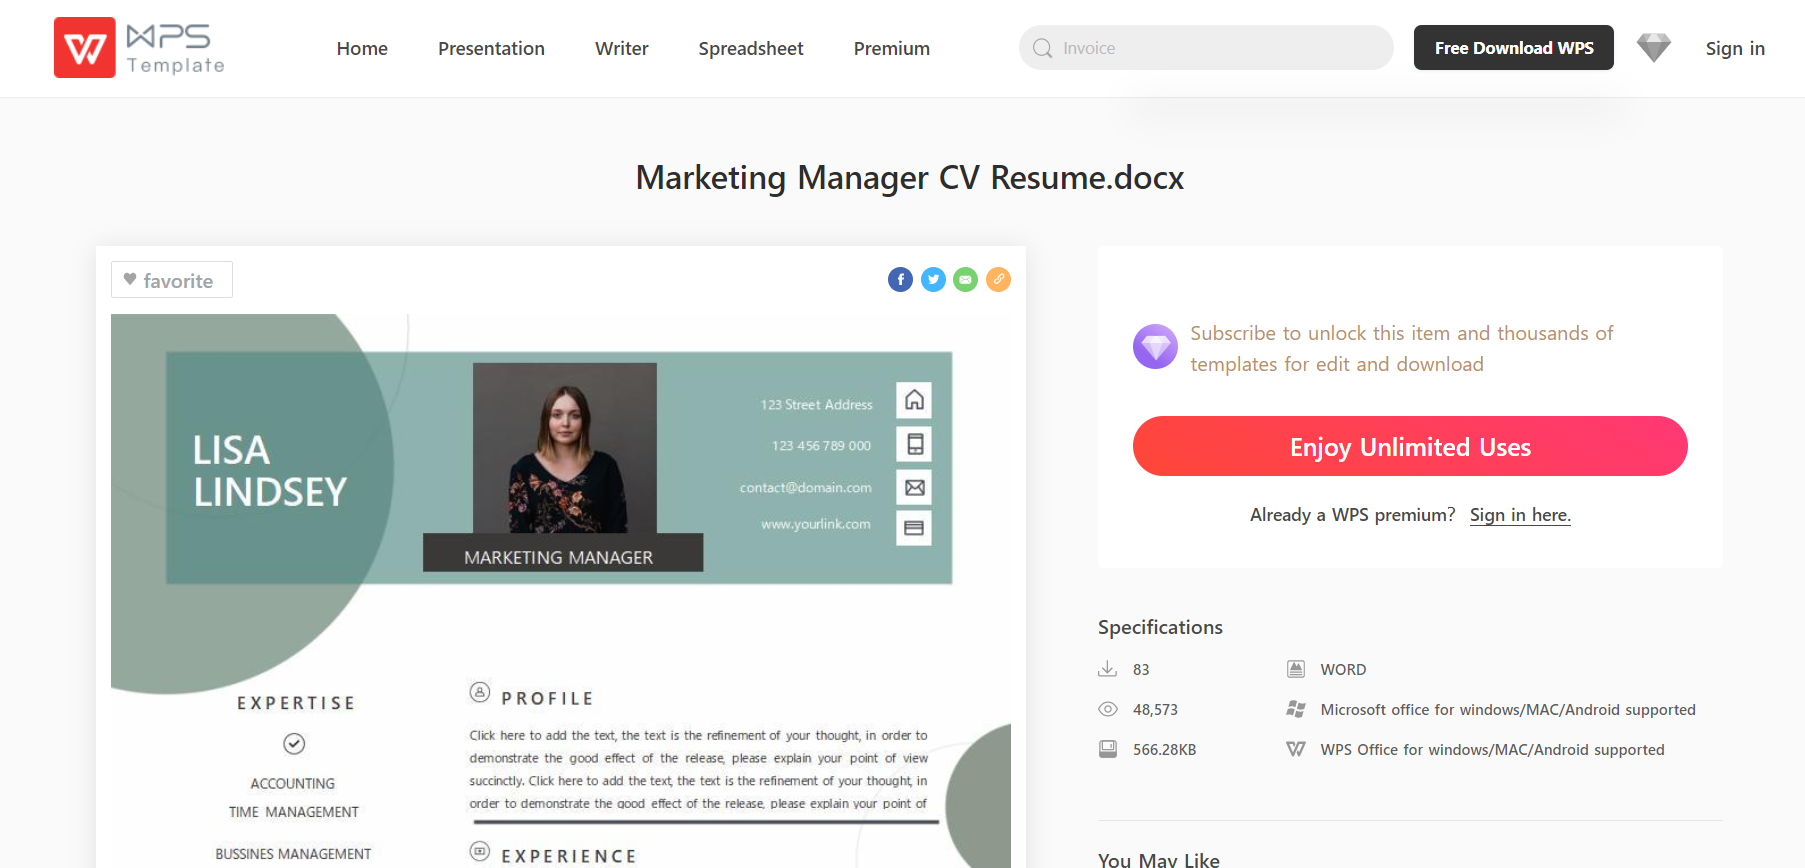Click the purple diamond subscribe icon
The image size is (1805, 868).
pos(1155,347)
